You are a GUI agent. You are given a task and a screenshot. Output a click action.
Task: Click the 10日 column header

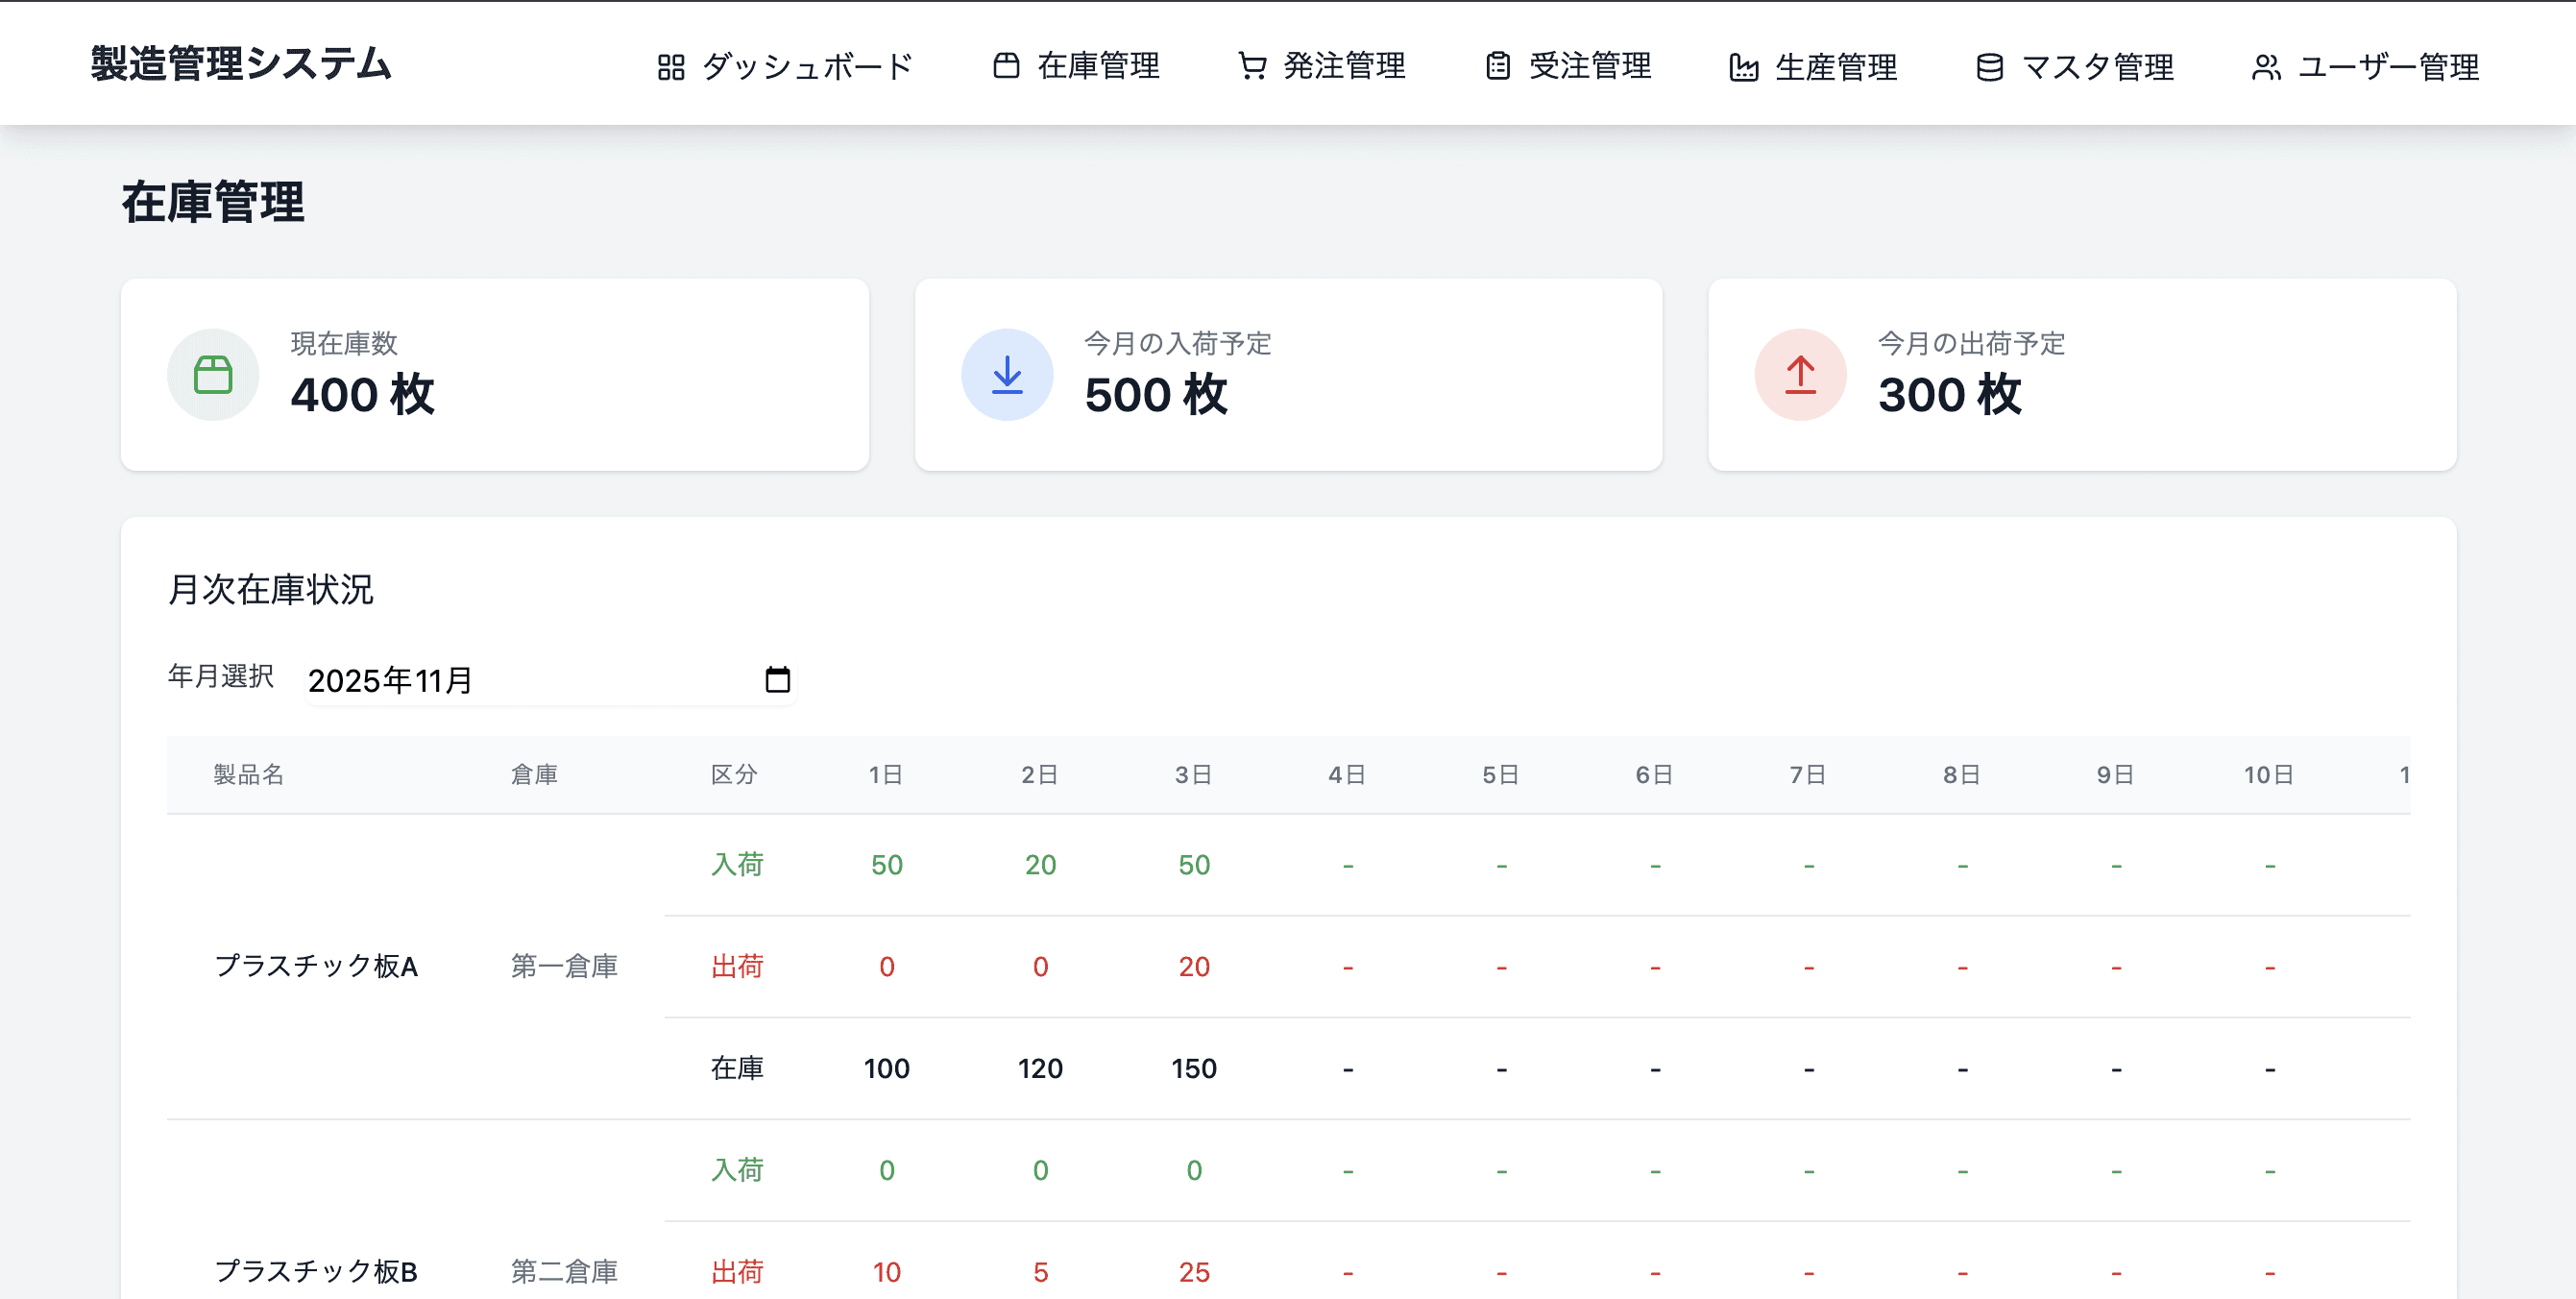[x=2269, y=775]
